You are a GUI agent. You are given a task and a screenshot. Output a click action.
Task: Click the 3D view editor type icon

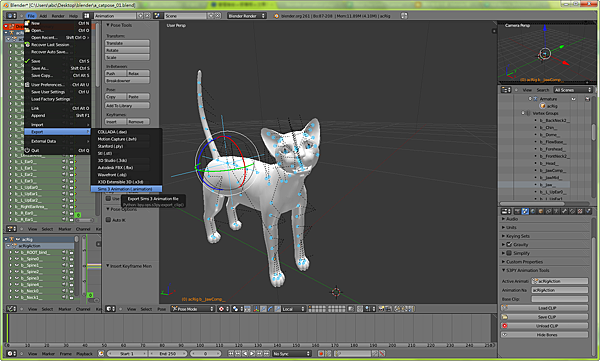point(110,309)
